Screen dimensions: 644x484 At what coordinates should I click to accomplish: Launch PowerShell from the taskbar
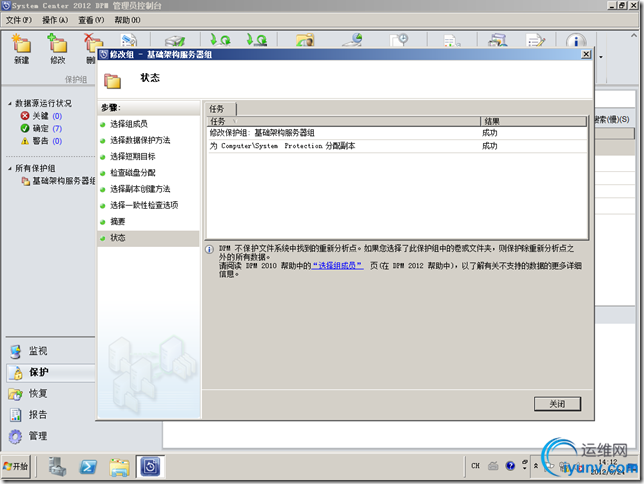coord(88,467)
